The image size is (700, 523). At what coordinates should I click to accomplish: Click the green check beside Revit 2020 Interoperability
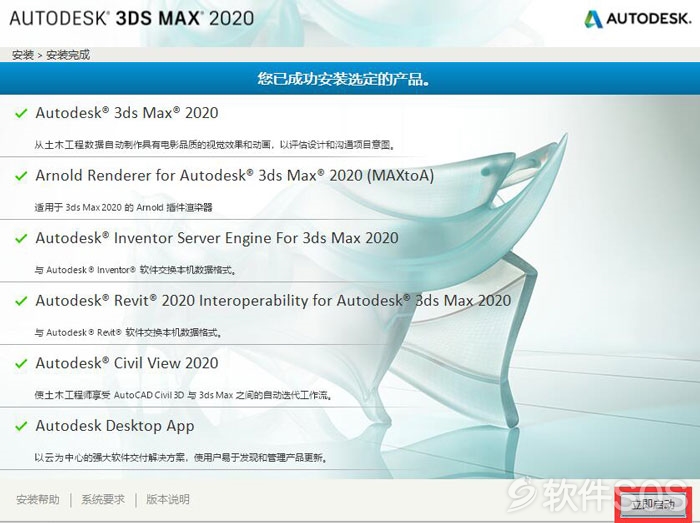[x=21, y=300]
